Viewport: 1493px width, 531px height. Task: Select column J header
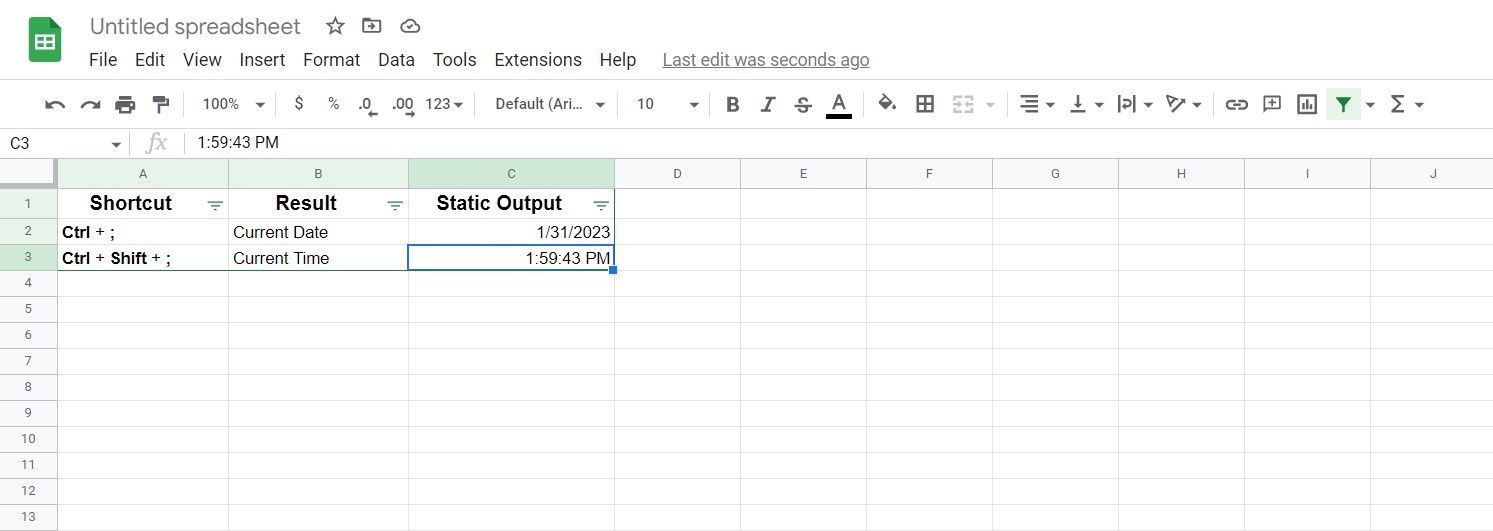click(x=1432, y=174)
